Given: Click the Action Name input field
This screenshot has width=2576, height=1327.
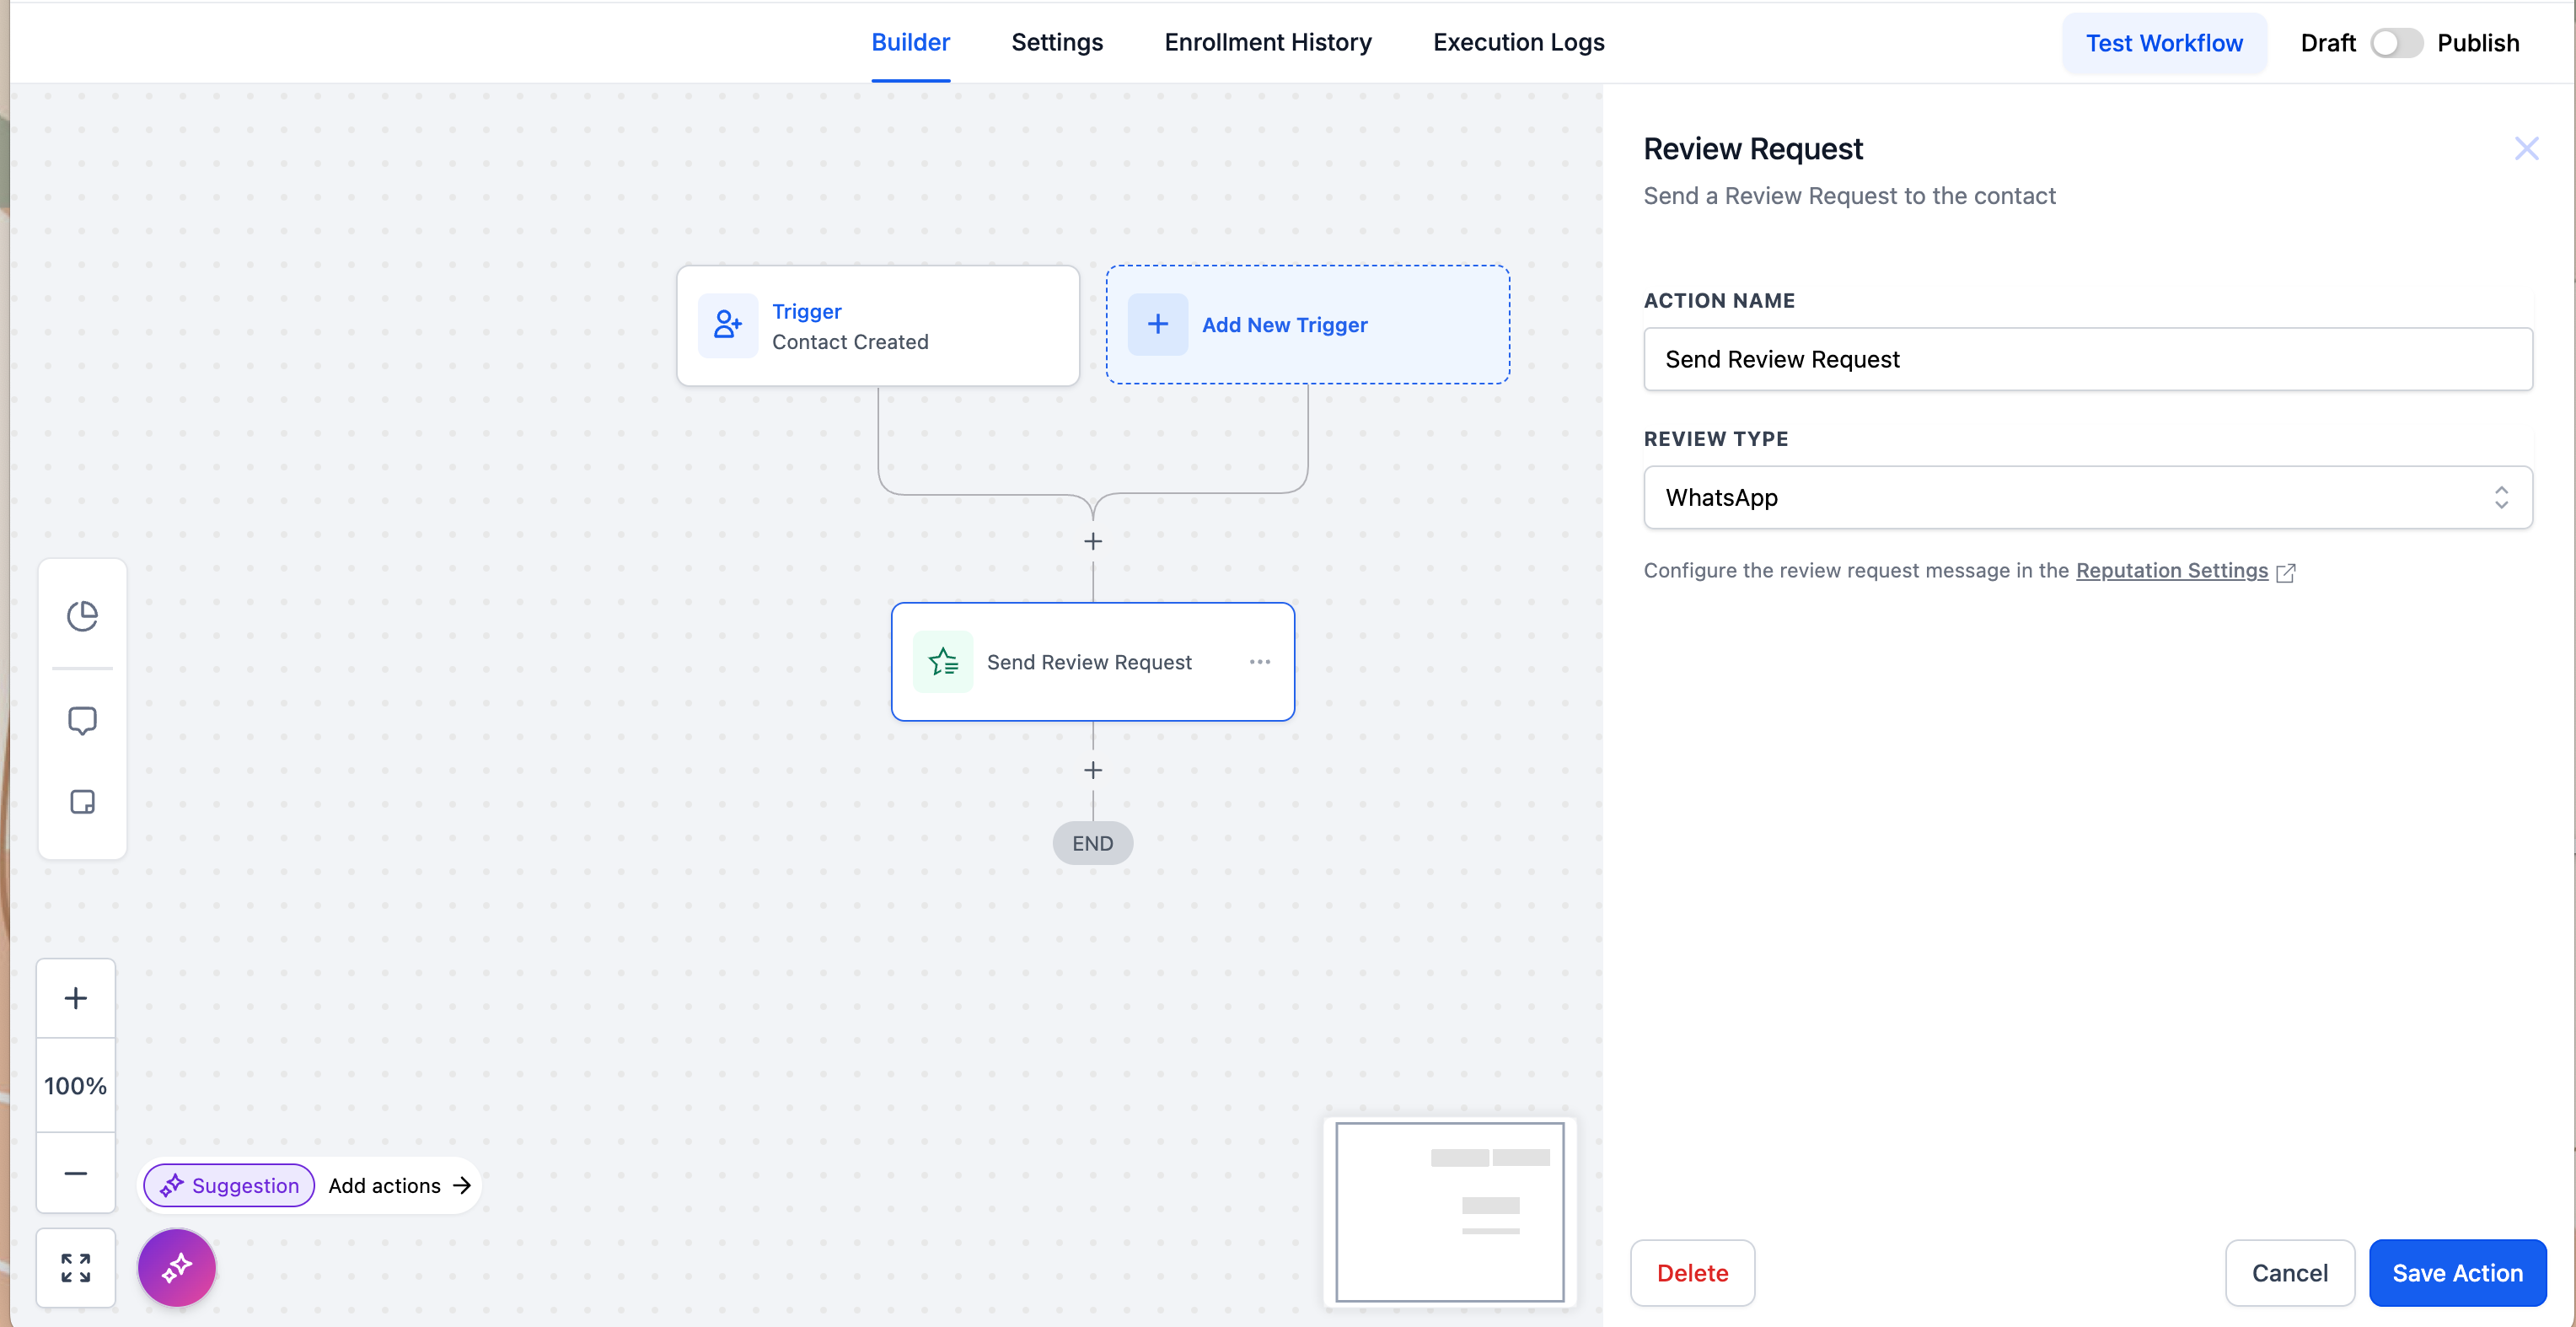Looking at the screenshot, I should [2087, 359].
